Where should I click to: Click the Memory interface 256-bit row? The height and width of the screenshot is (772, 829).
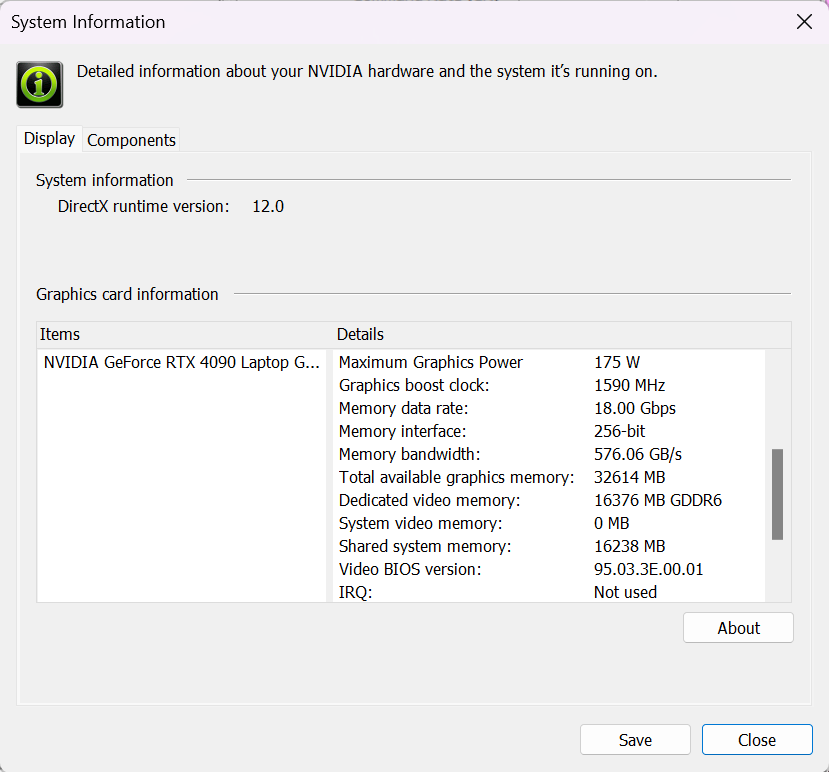pos(402,431)
